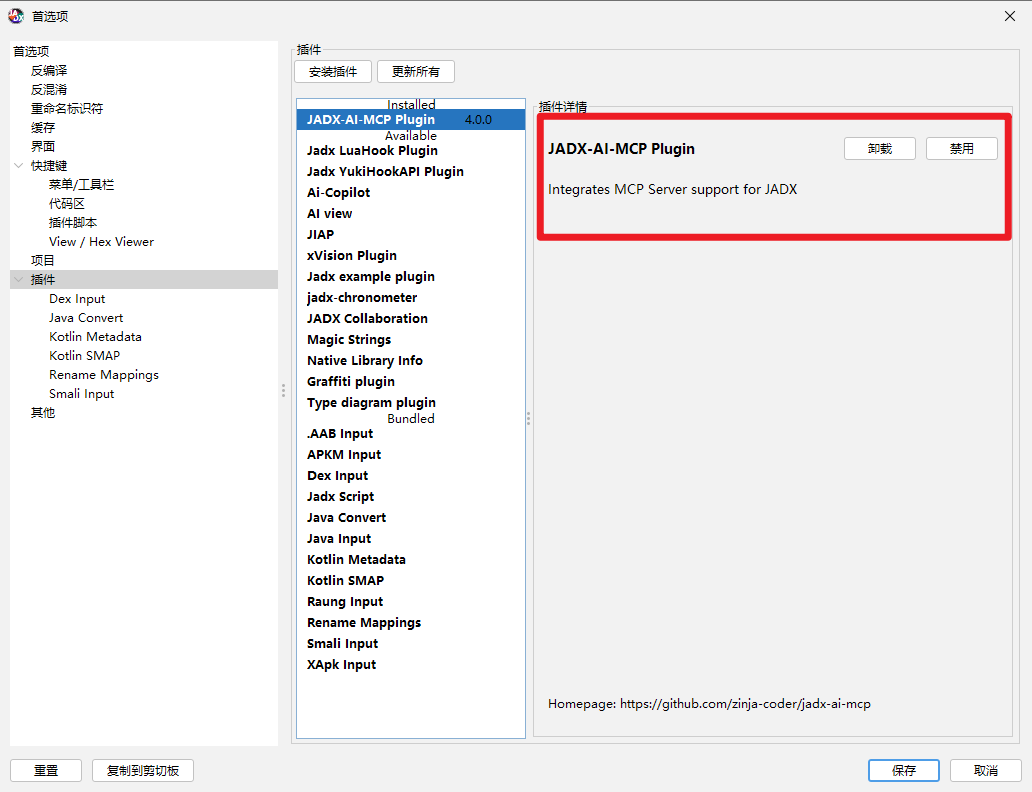Click the 取消 button

986,770
